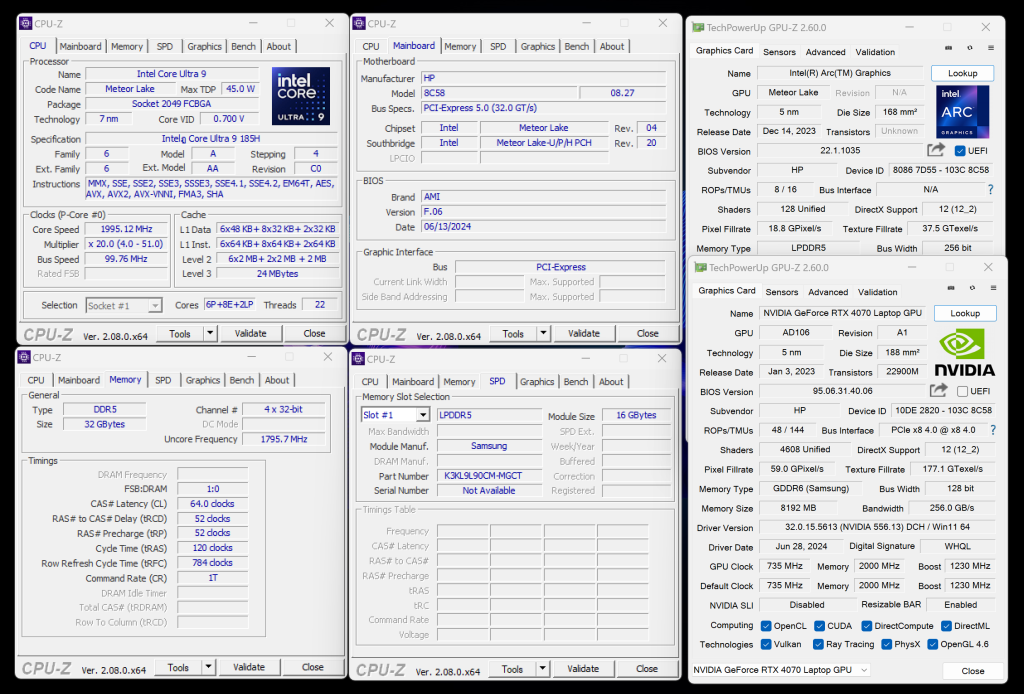Click the NVIDIA logo in GPU-Z

965,353
